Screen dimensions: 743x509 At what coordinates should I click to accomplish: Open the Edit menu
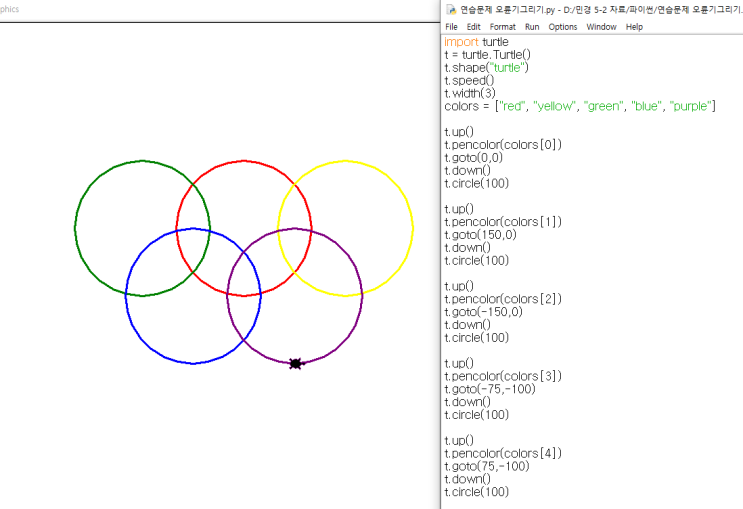pos(474,27)
